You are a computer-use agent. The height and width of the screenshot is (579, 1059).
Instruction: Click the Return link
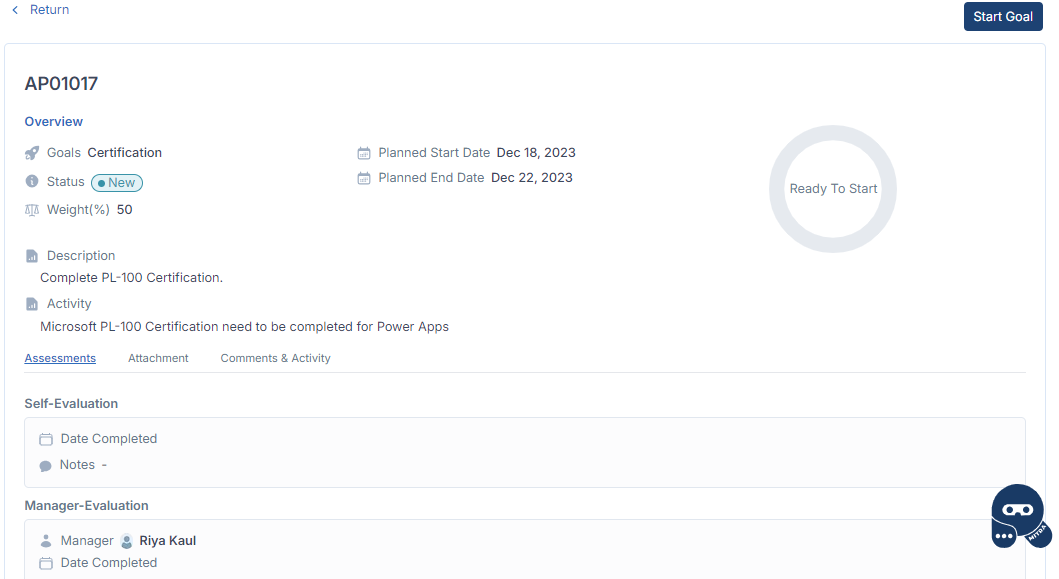[x=49, y=9]
